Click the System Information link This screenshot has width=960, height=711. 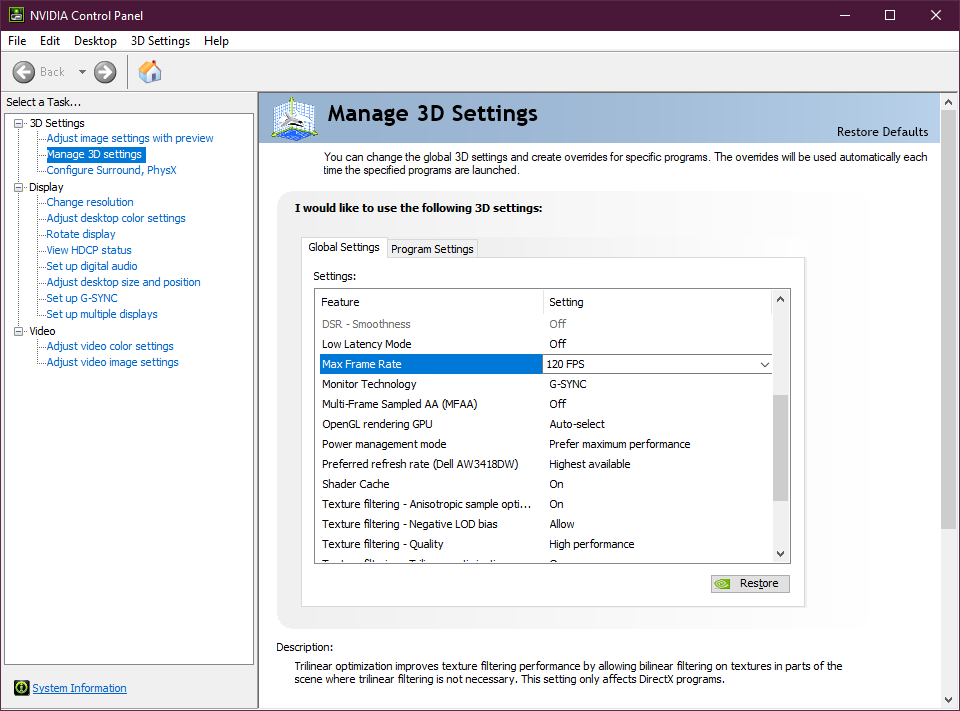(x=80, y=688)
